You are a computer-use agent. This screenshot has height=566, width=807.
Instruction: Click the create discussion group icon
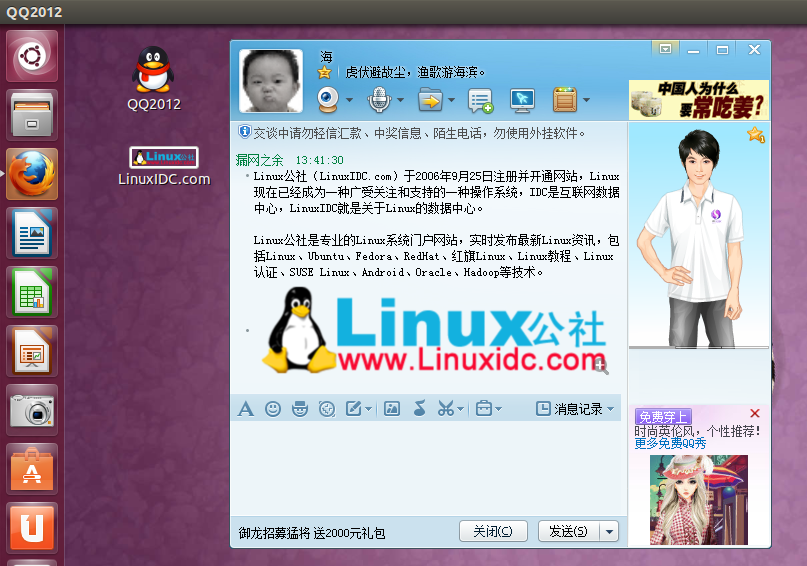481,100
